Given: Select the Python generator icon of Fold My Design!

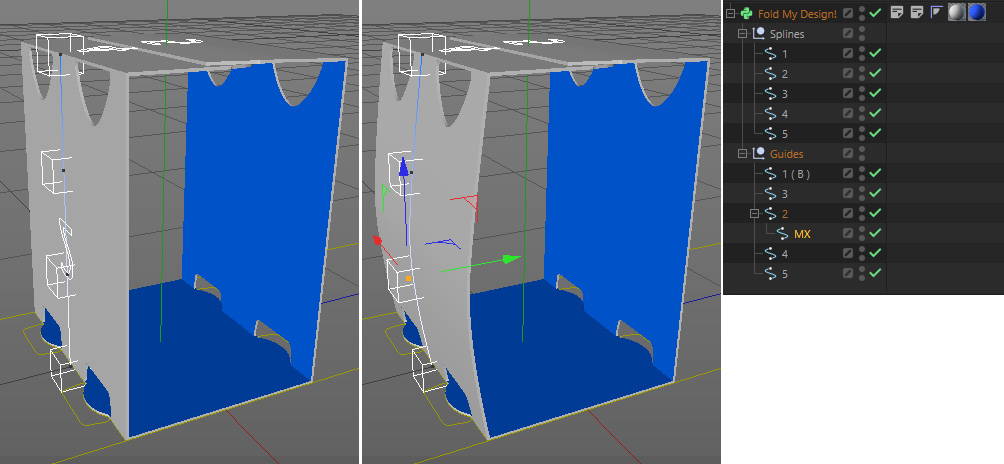Looking at the screenshot, I should [x=746, y=13].
